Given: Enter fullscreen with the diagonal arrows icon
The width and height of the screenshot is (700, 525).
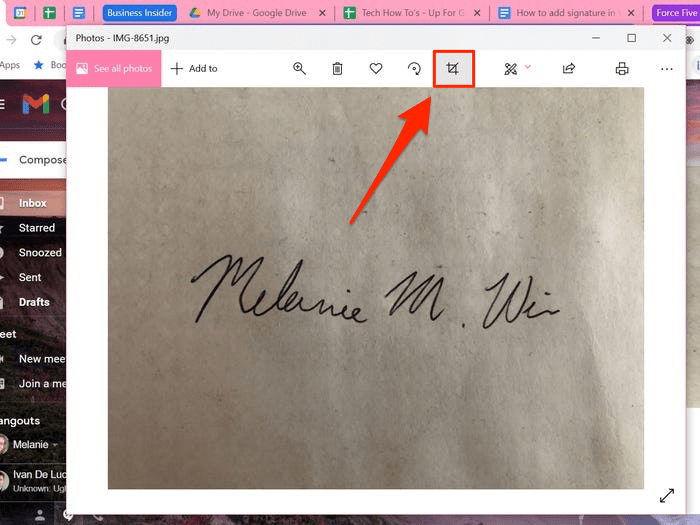Looking at the screenshot, I should (667, 496).
